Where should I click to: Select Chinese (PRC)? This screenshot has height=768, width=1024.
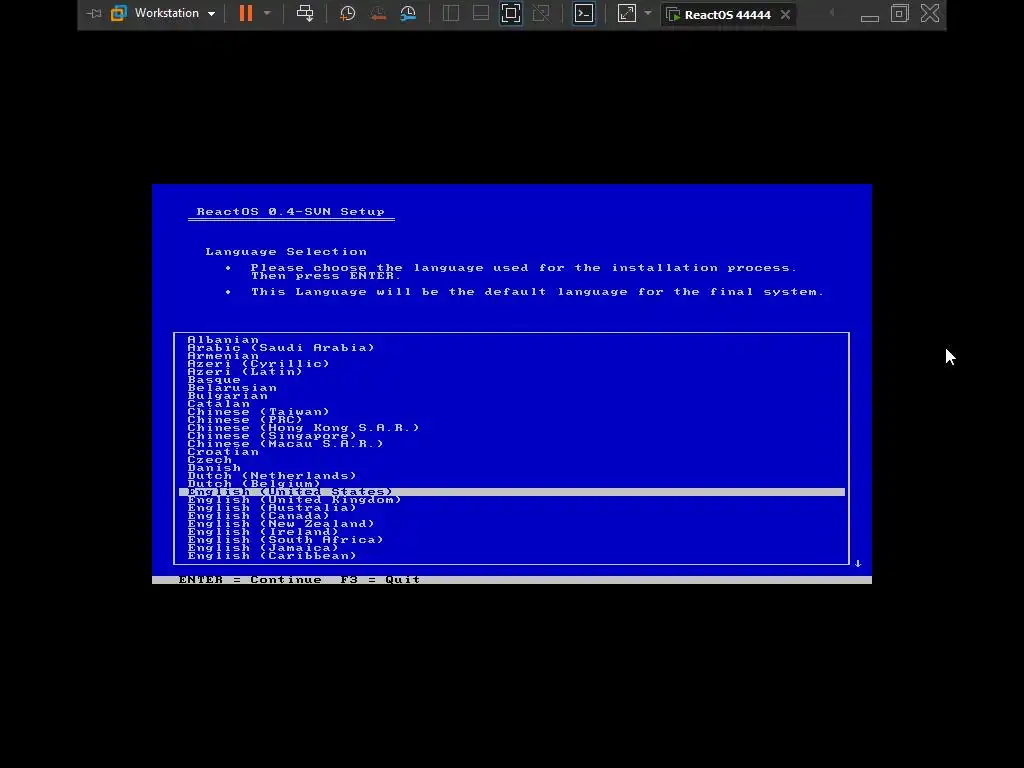(245, 419)
